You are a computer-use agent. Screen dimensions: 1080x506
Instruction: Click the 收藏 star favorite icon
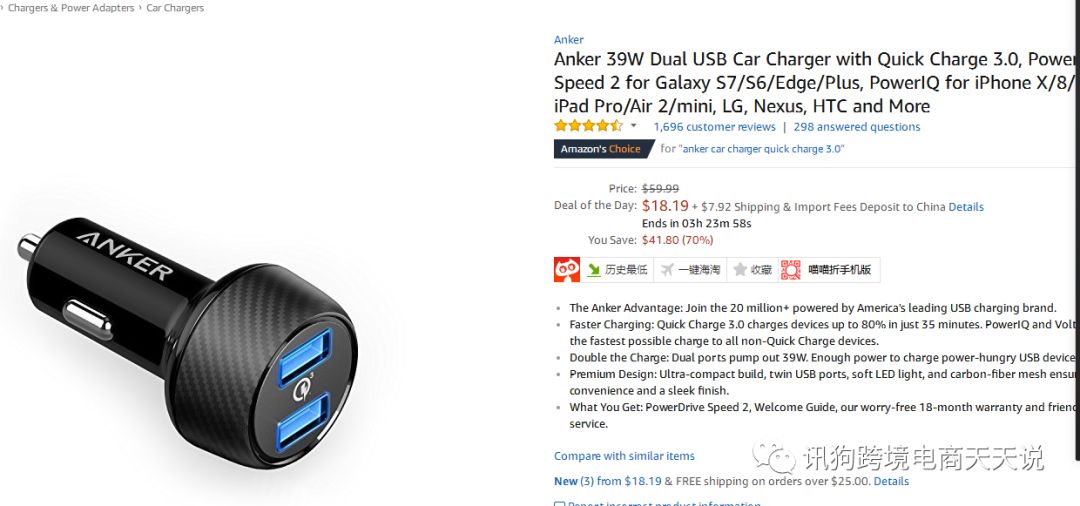pos(740,270)
